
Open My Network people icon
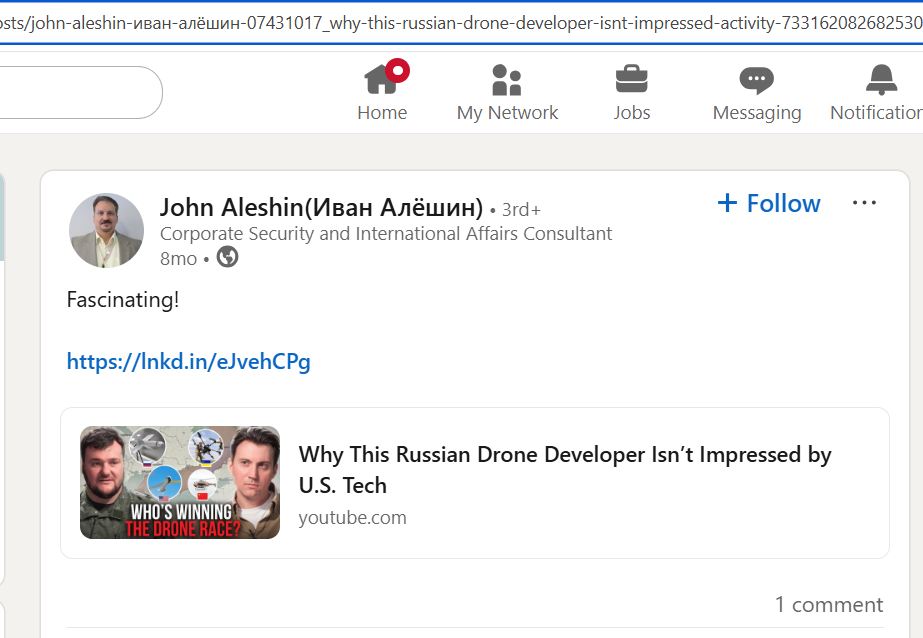[507, 79]
